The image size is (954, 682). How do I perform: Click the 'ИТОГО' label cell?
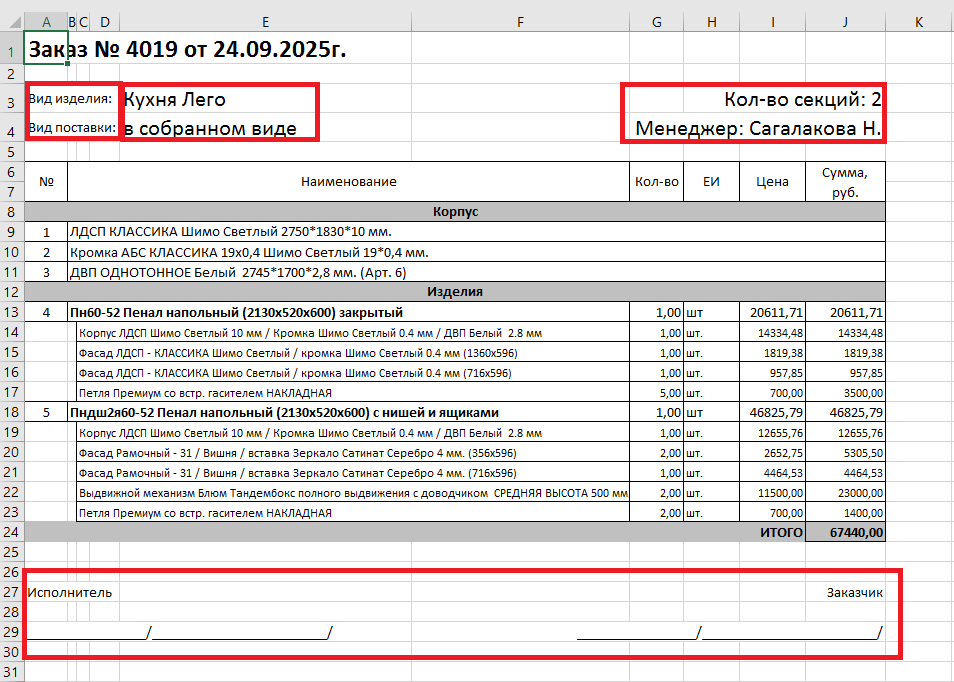[772, 533]
